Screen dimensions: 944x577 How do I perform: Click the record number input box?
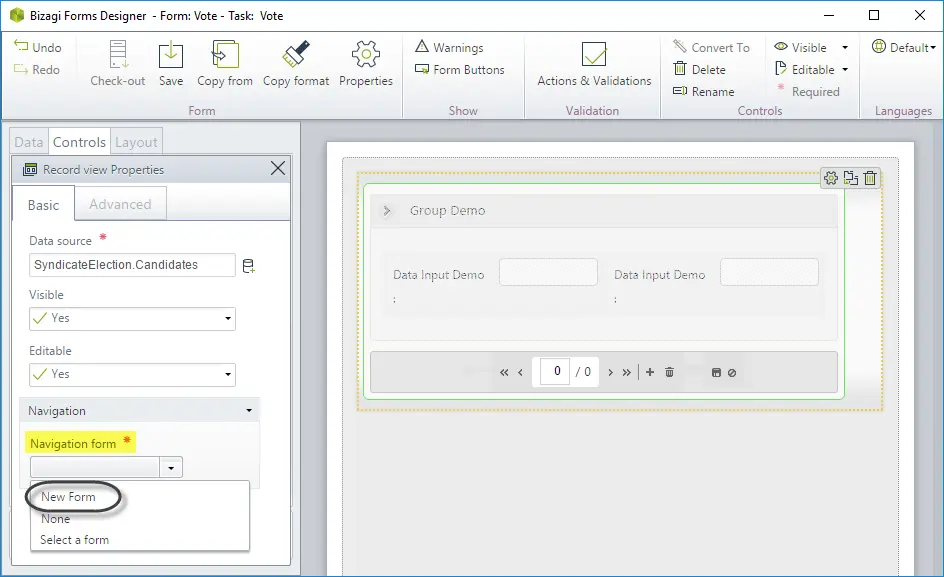click(554, 372)
